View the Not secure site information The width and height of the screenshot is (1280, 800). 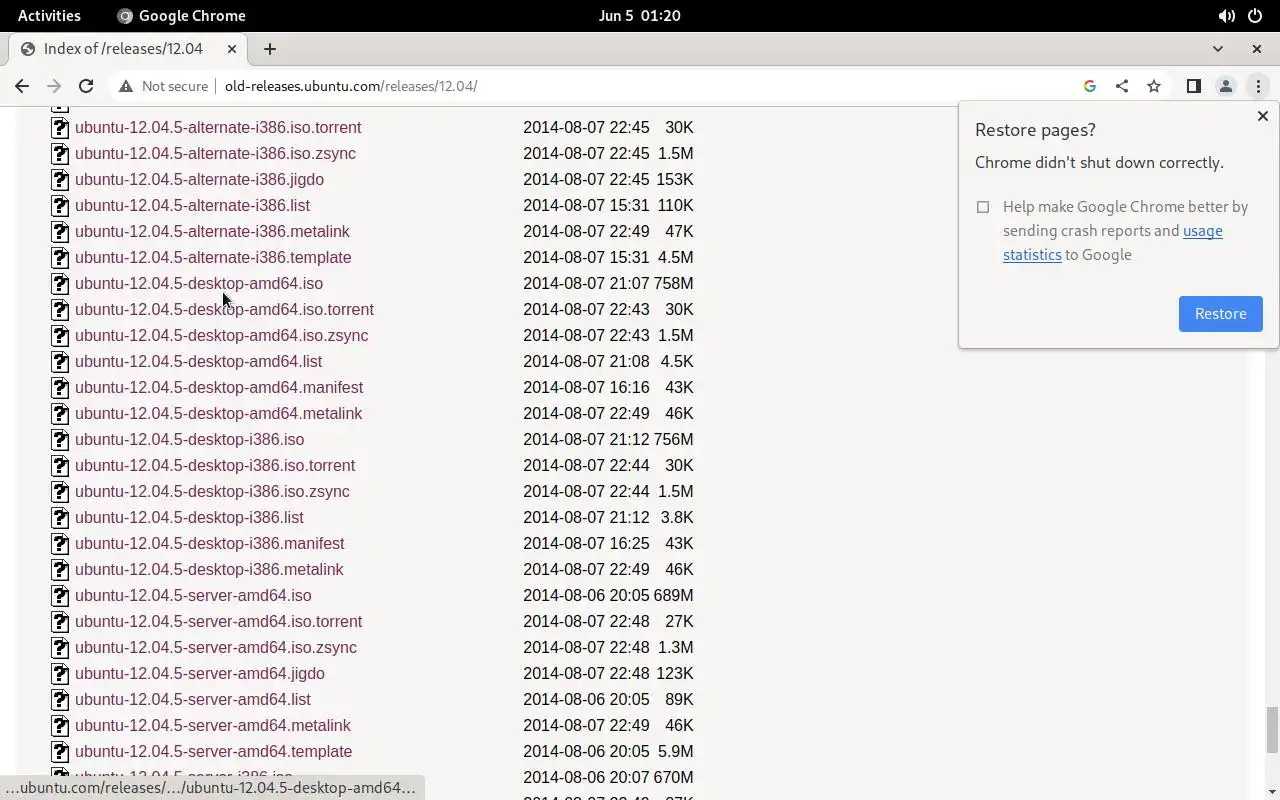tap(163, 86)
